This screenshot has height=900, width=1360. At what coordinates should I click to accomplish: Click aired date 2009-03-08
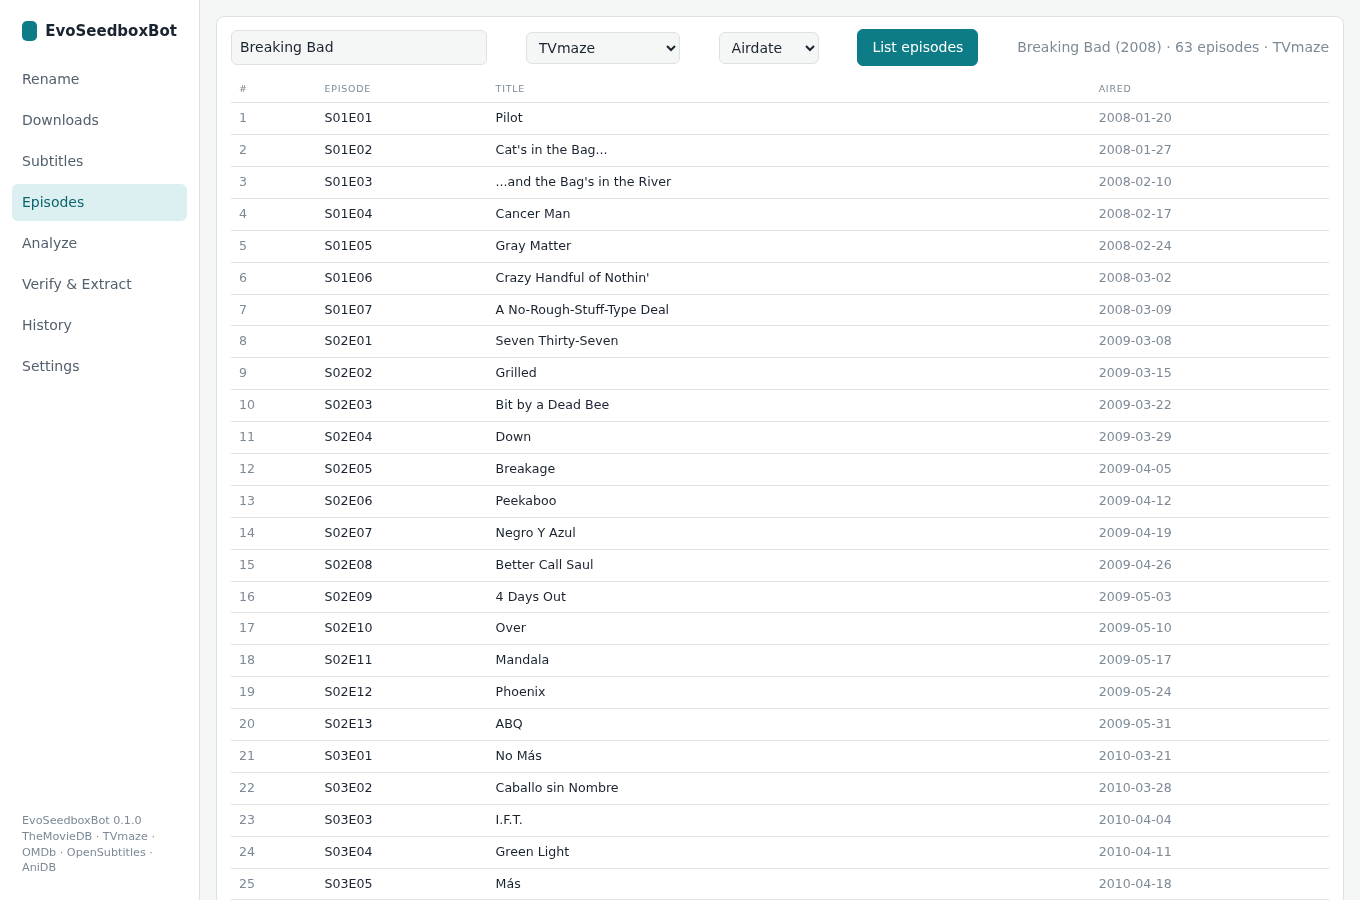coord(1135,341)
